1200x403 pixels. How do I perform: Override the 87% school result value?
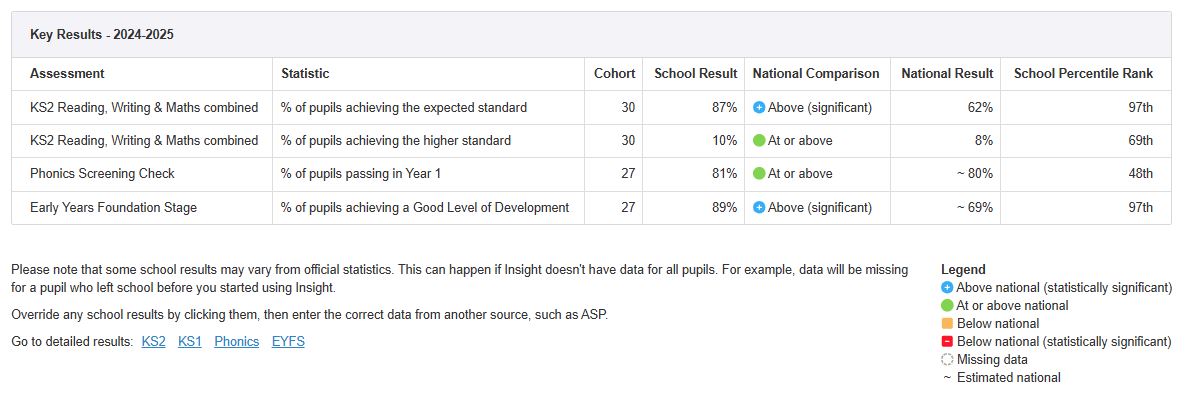(724, 107)
